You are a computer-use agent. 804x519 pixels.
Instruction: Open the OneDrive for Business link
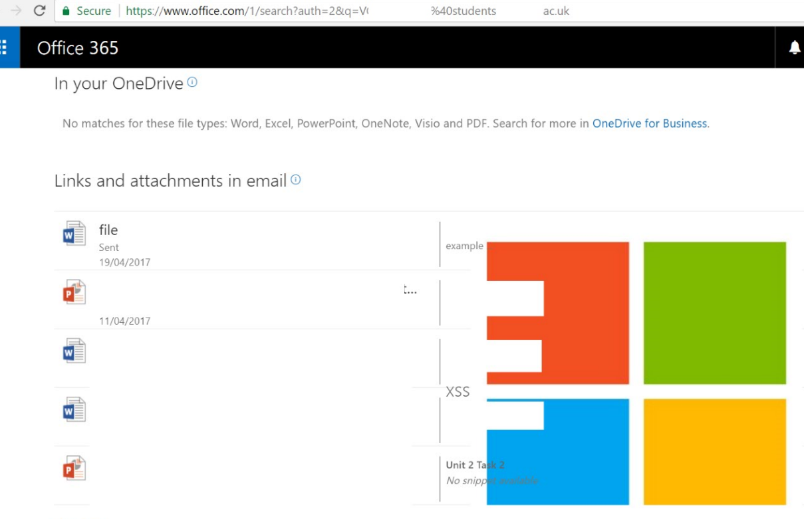(651, 124)
